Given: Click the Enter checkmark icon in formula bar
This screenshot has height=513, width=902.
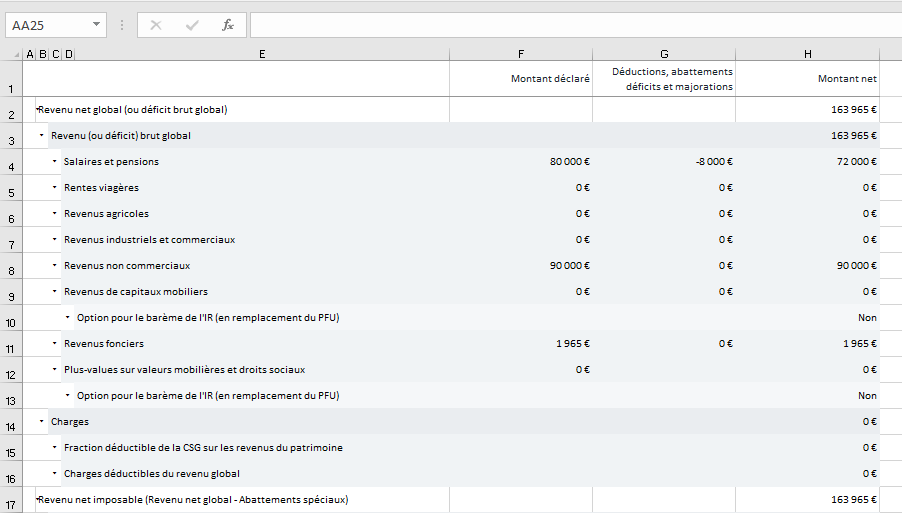Looking at the screenshot, I should point(192,25).
